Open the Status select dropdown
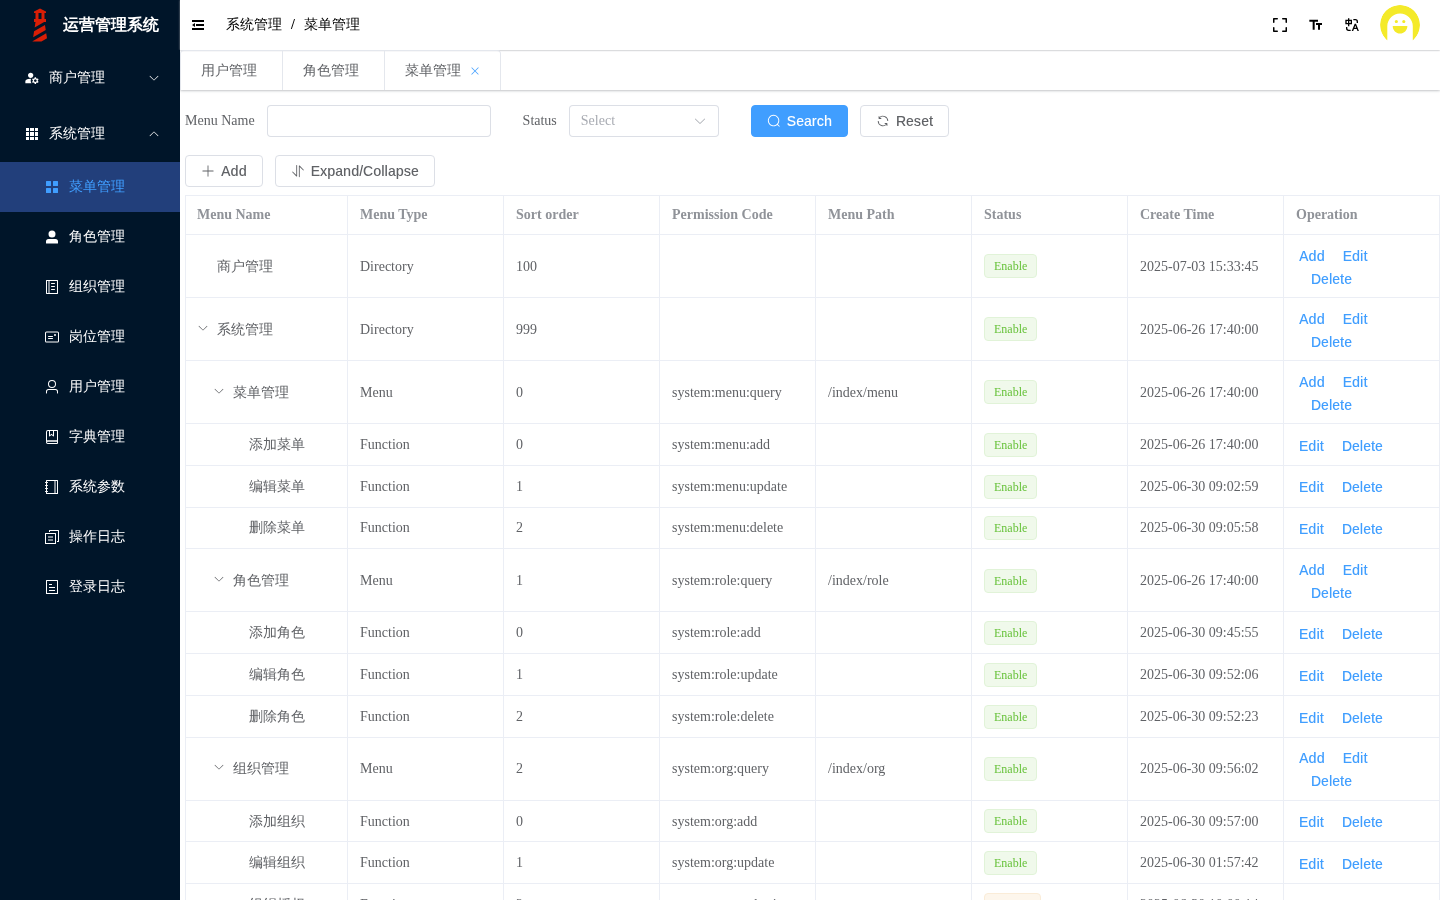The width and height of the screenshot is (1440, 900). [x=644, y=121]
